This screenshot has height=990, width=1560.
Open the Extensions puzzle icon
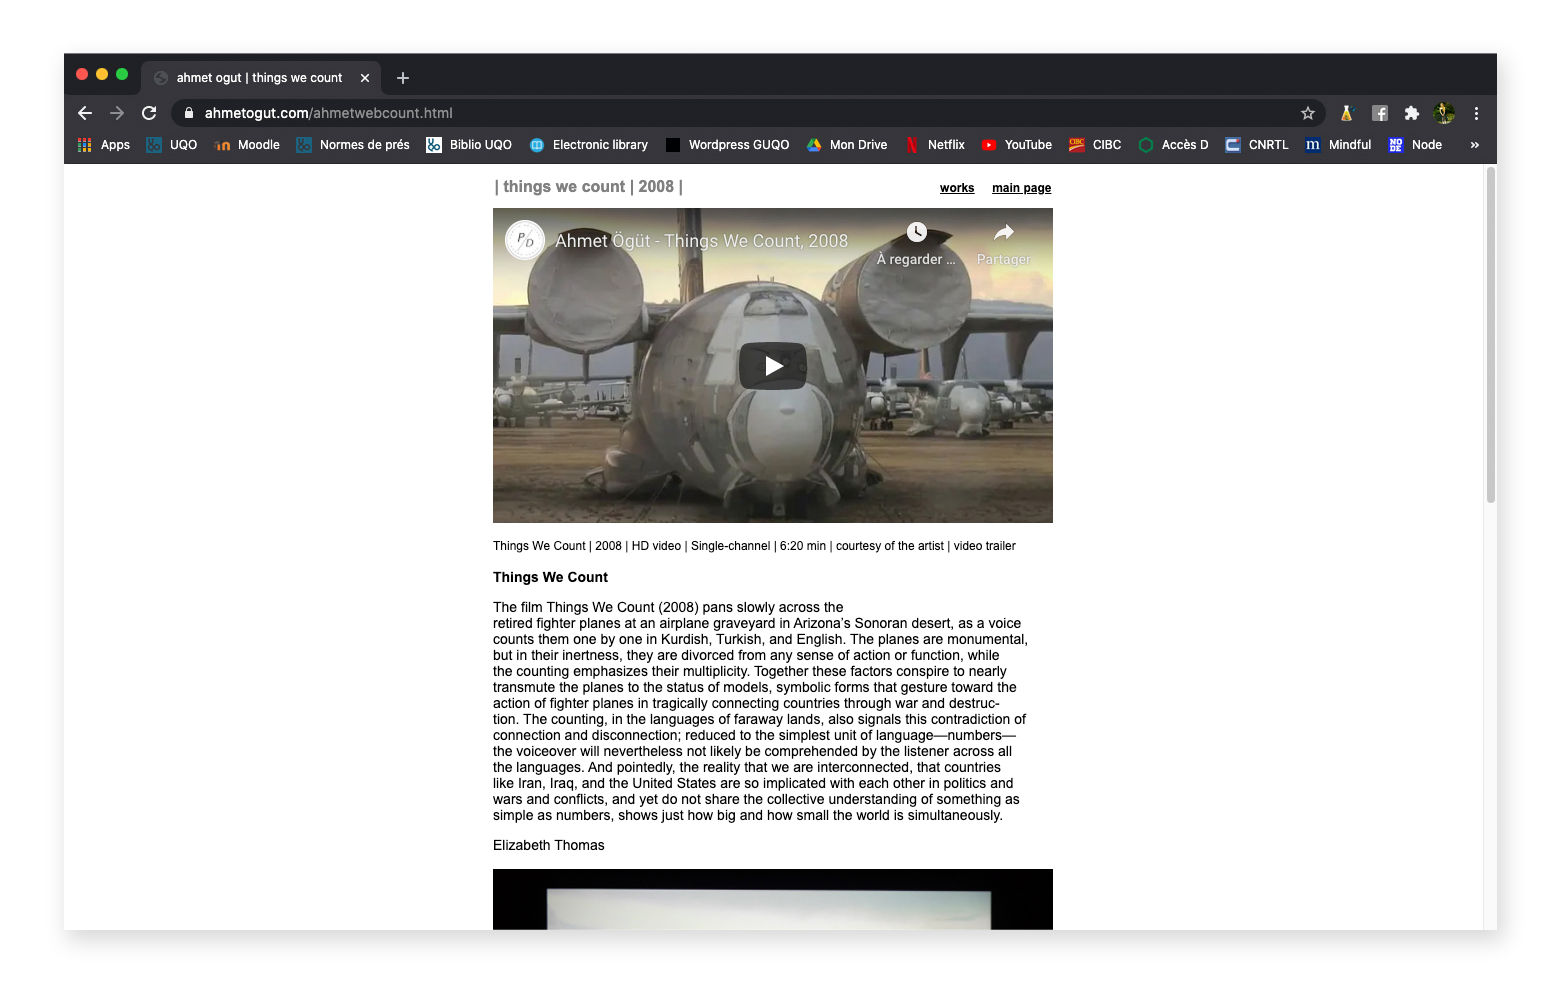tap(1412, 113)
